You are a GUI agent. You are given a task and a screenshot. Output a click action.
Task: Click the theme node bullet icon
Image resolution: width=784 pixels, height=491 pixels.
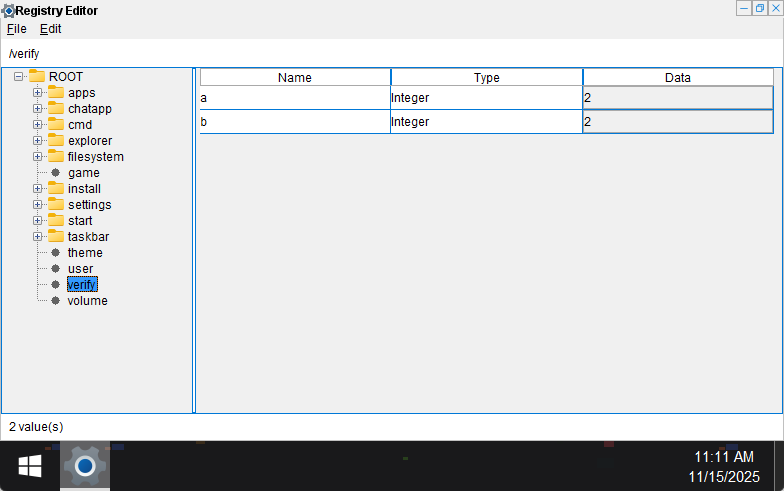click(x=55, y=253)
